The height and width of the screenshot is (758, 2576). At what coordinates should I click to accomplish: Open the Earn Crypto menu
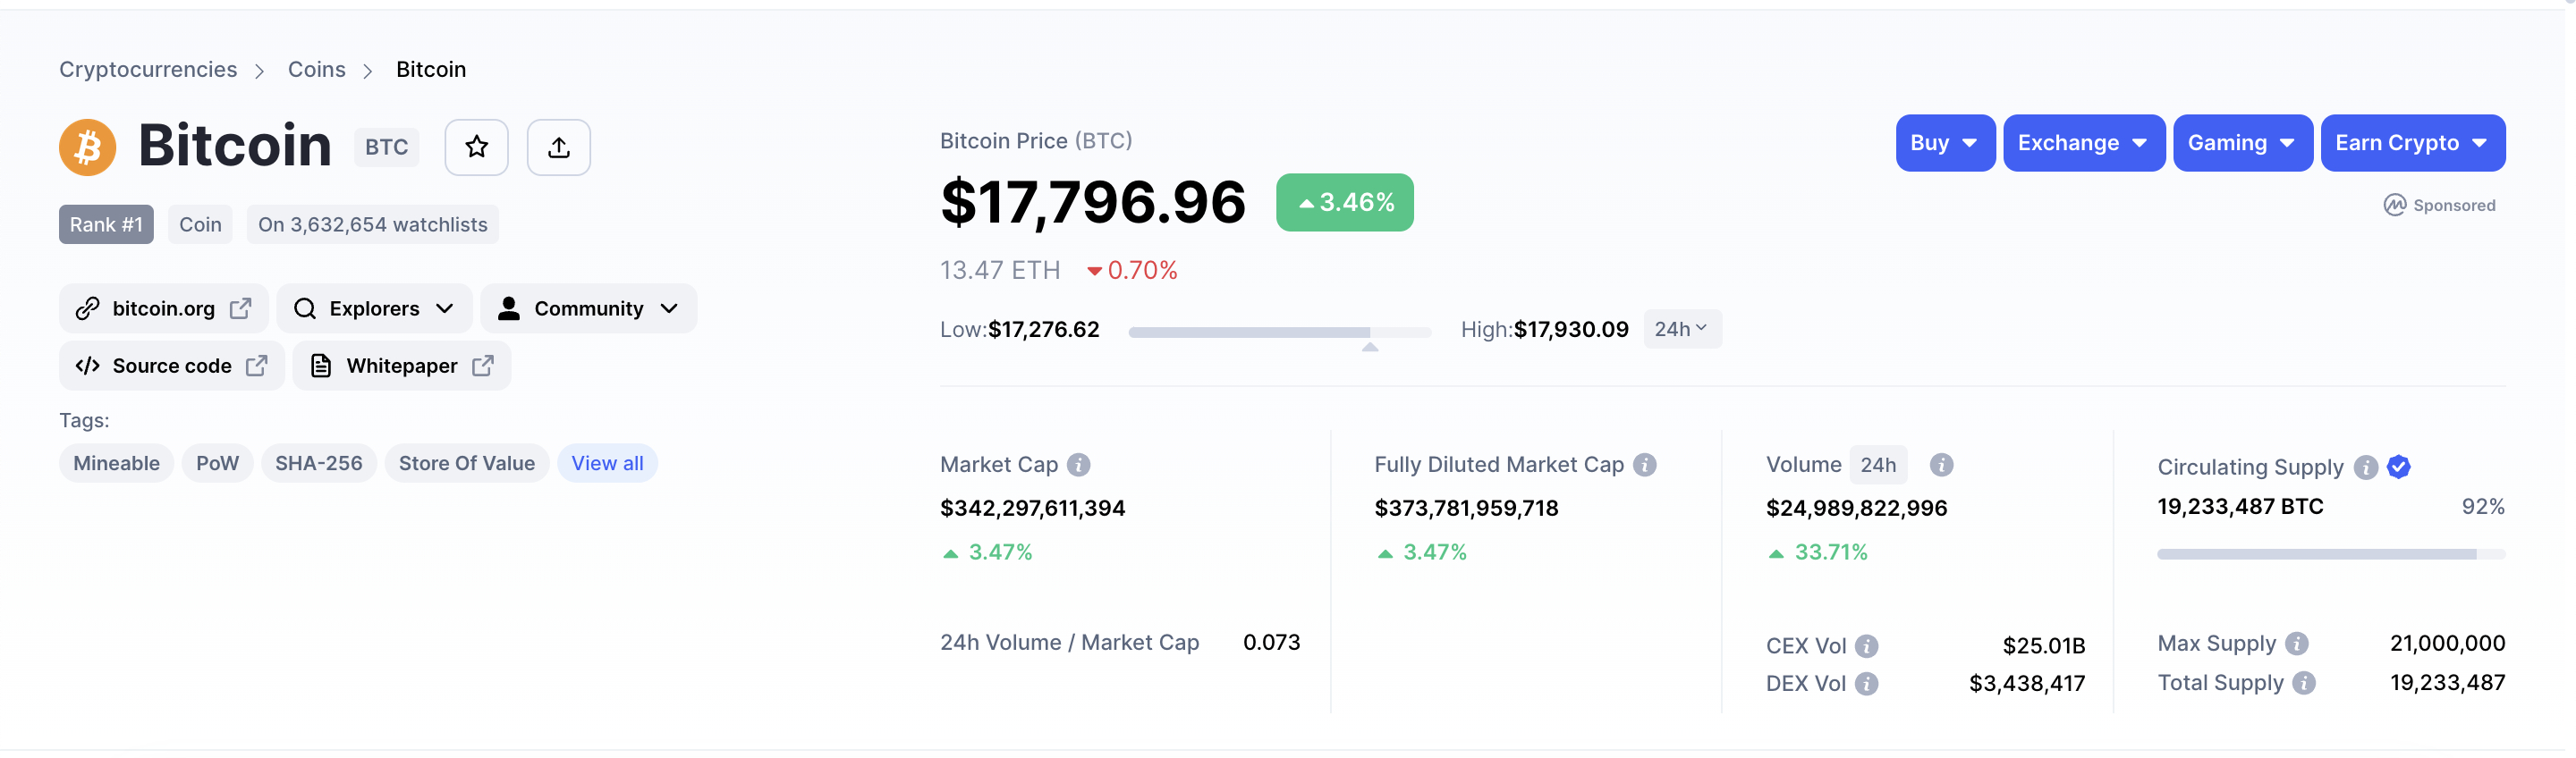coord(2411,143)
